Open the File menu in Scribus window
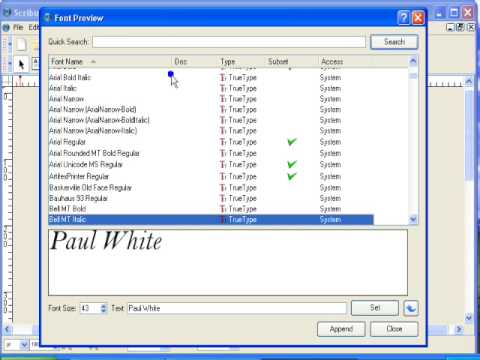The width and height of the screenshot is (480, 360). click(x=18, y=27)
